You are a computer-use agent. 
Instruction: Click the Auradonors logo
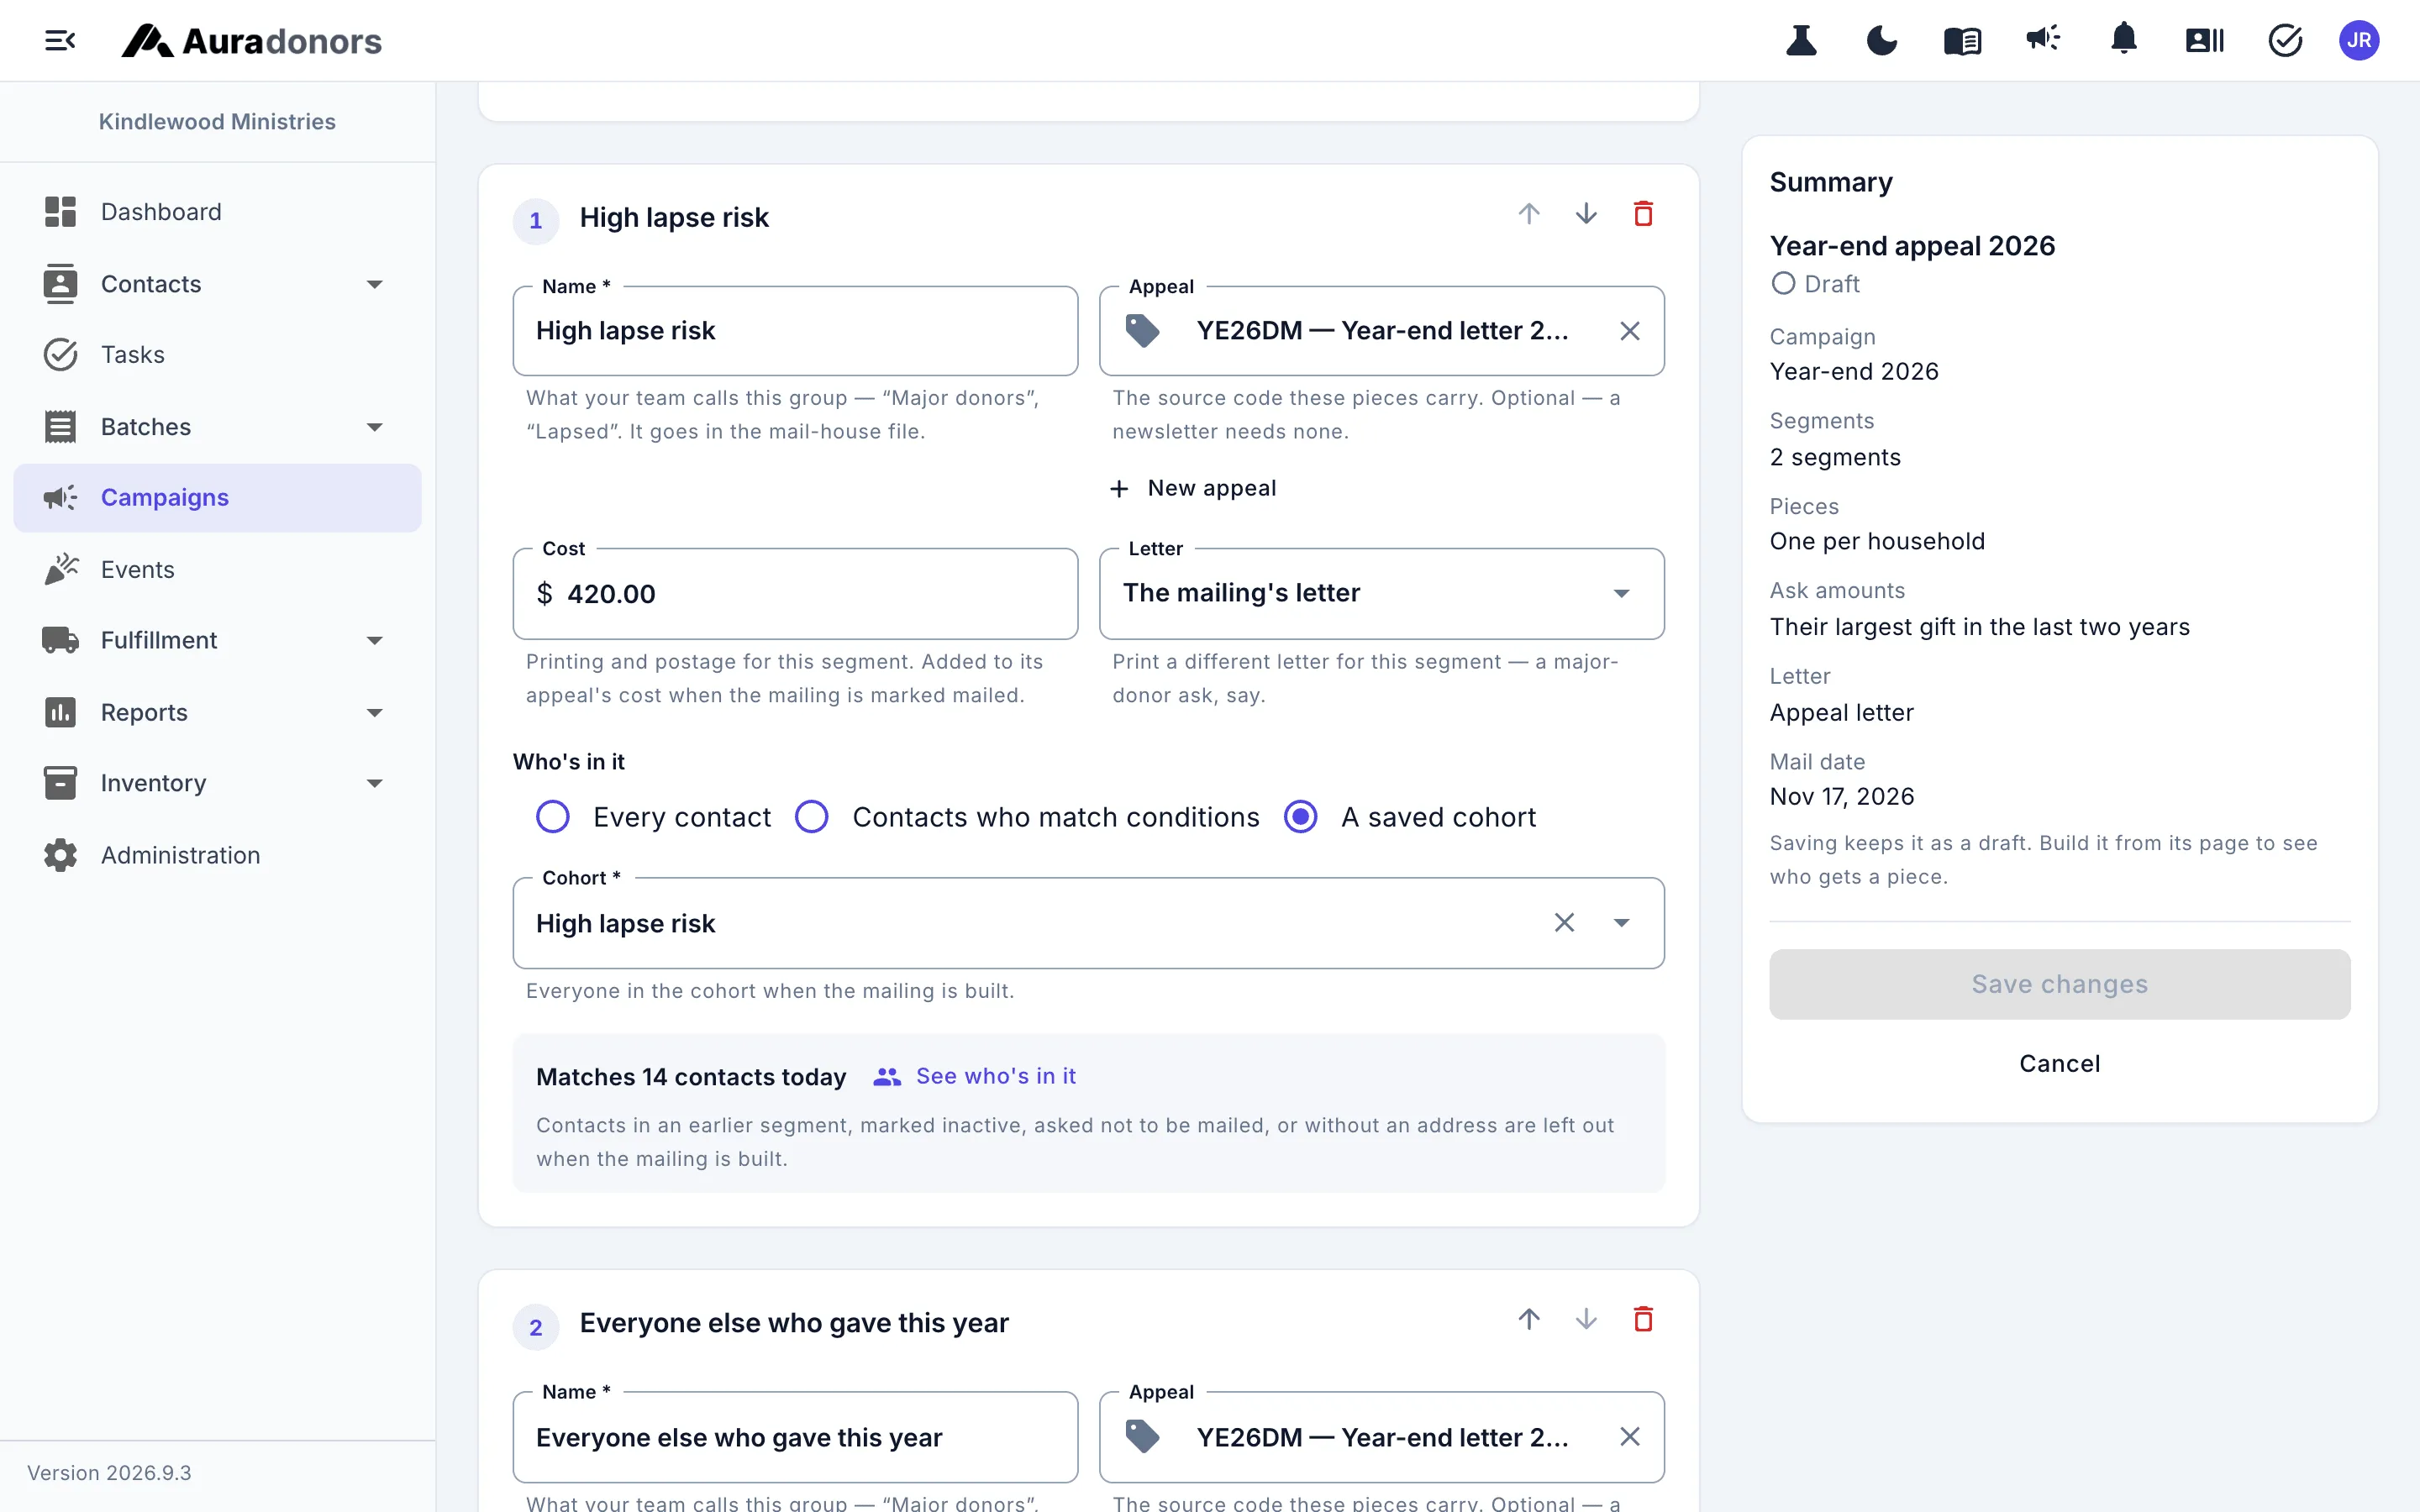click(251, 41)
